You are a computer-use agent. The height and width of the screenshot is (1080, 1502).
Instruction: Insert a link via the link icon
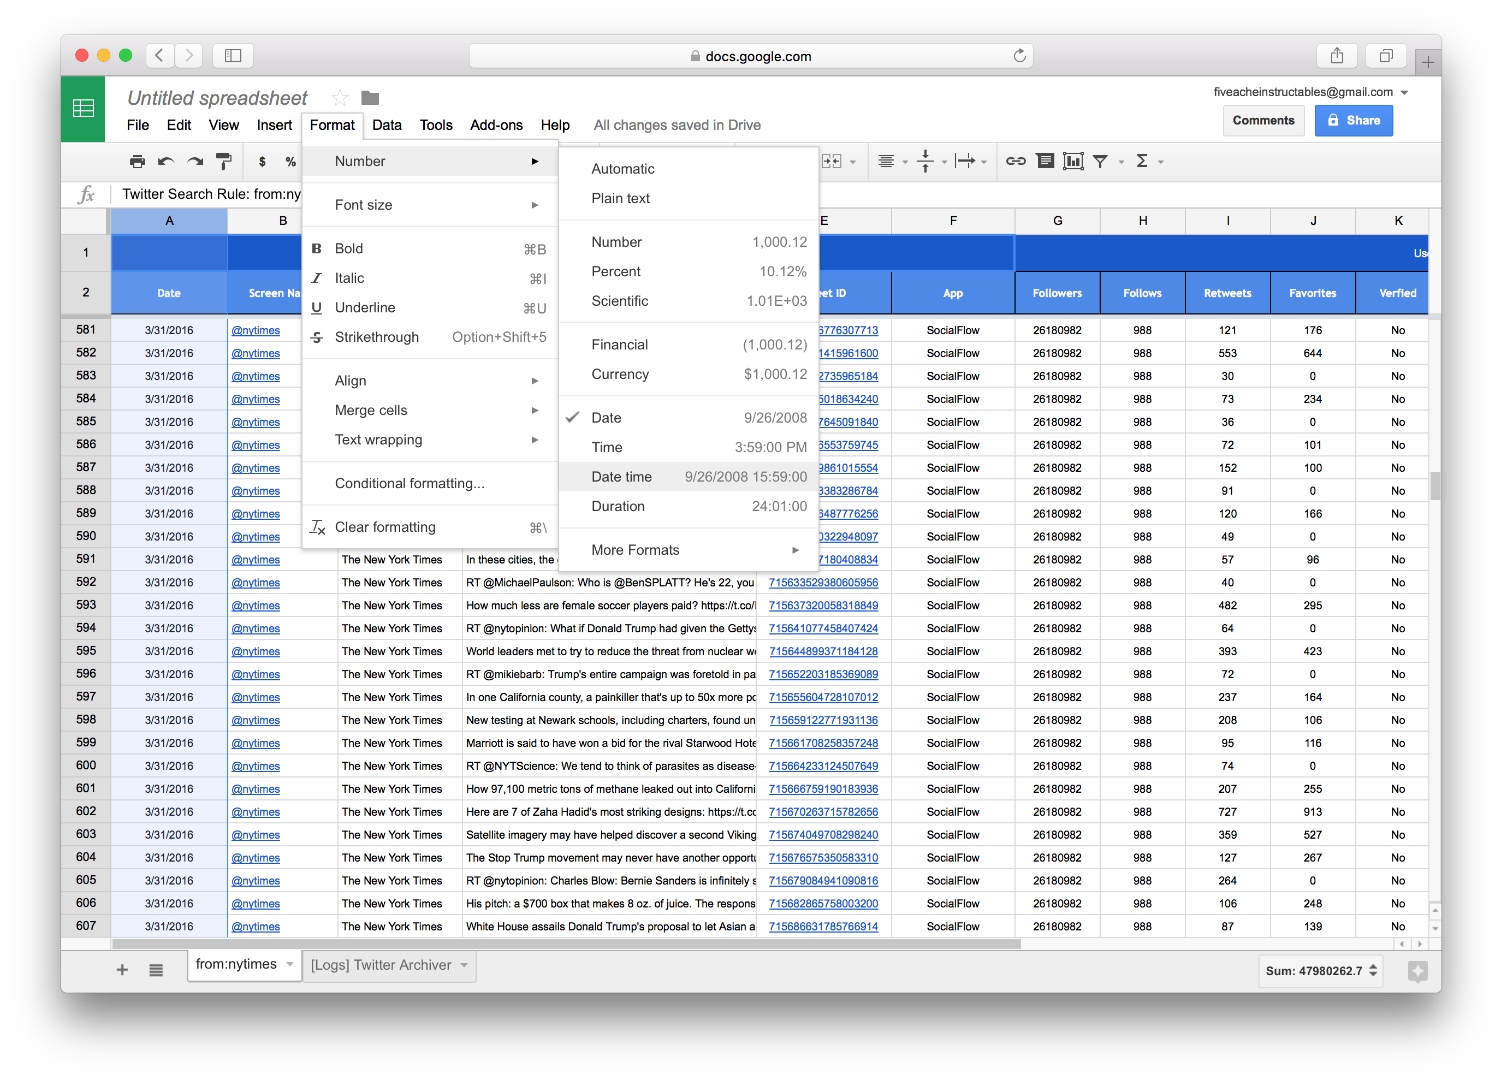coord(1015,161)
